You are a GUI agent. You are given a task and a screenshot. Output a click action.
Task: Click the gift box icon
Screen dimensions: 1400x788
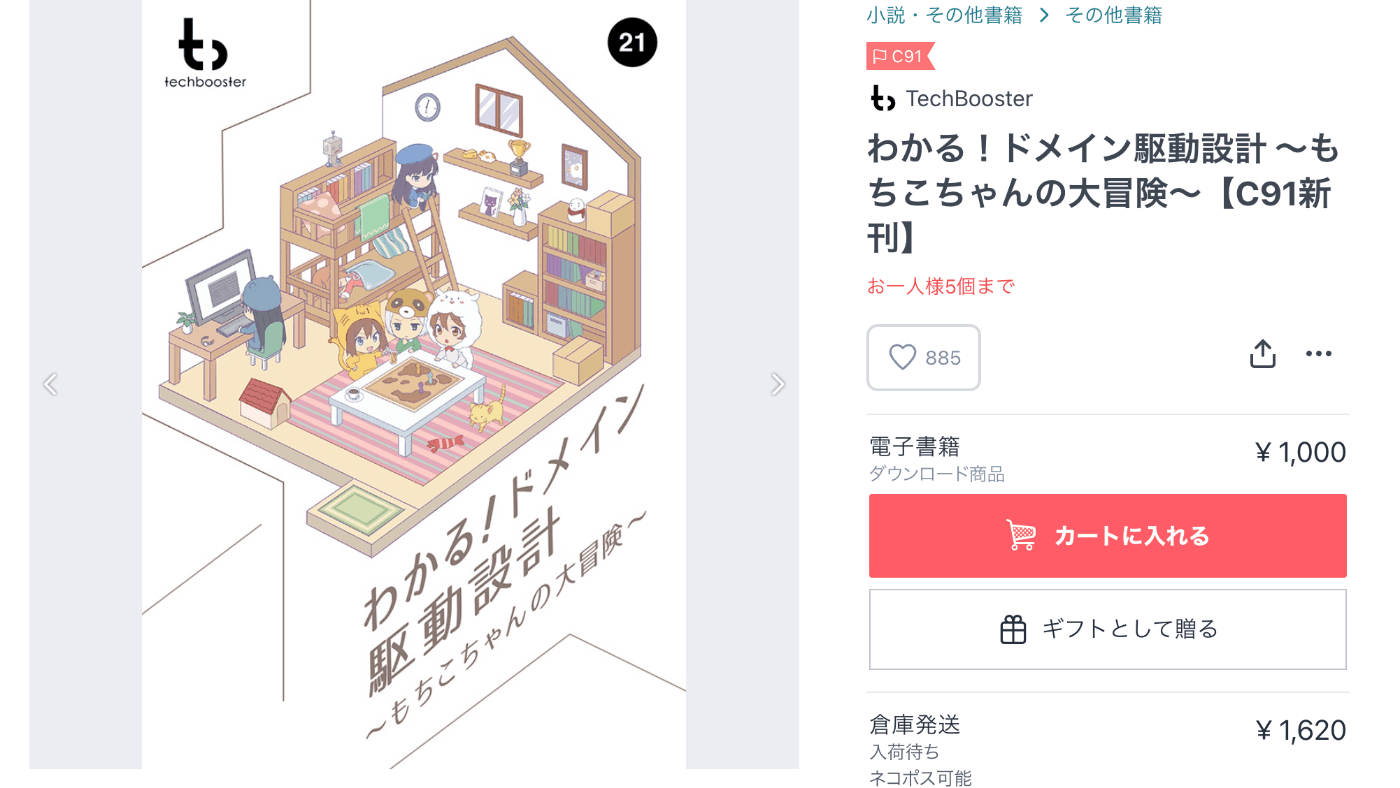(x=1013, y=629)
